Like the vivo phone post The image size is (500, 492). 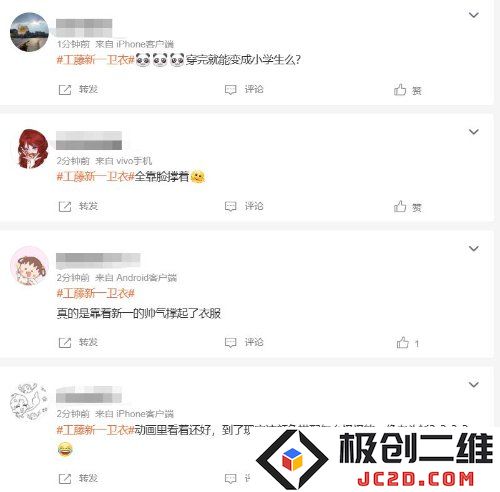pyautogui.click(x=400, y=206)
